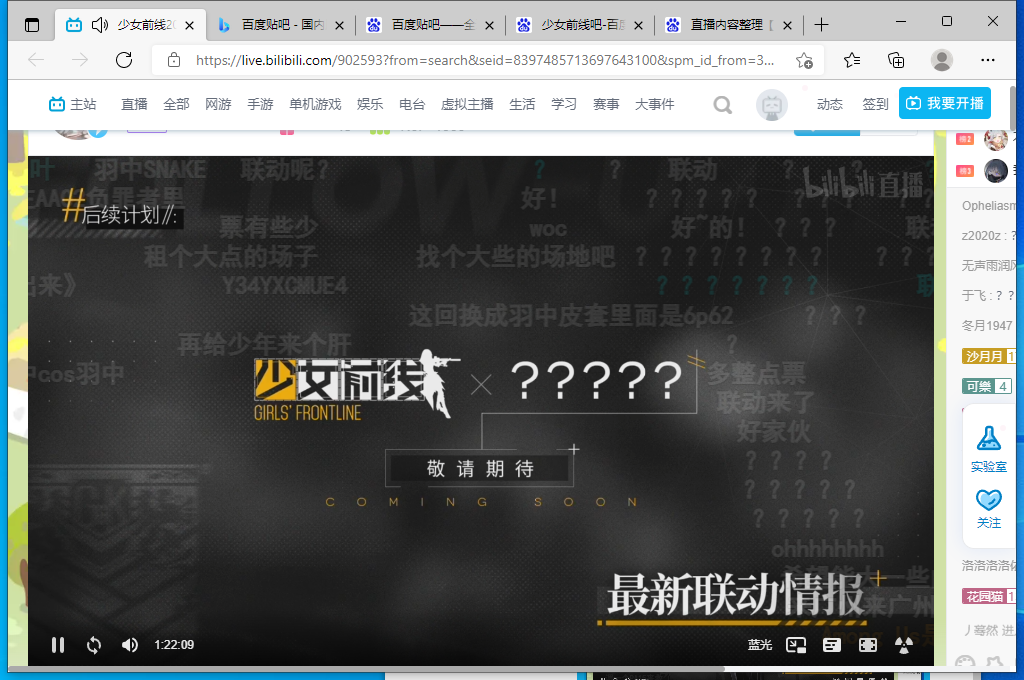1024x680 pixels.
Task: View site info lock icon
Action: (174, 60)
